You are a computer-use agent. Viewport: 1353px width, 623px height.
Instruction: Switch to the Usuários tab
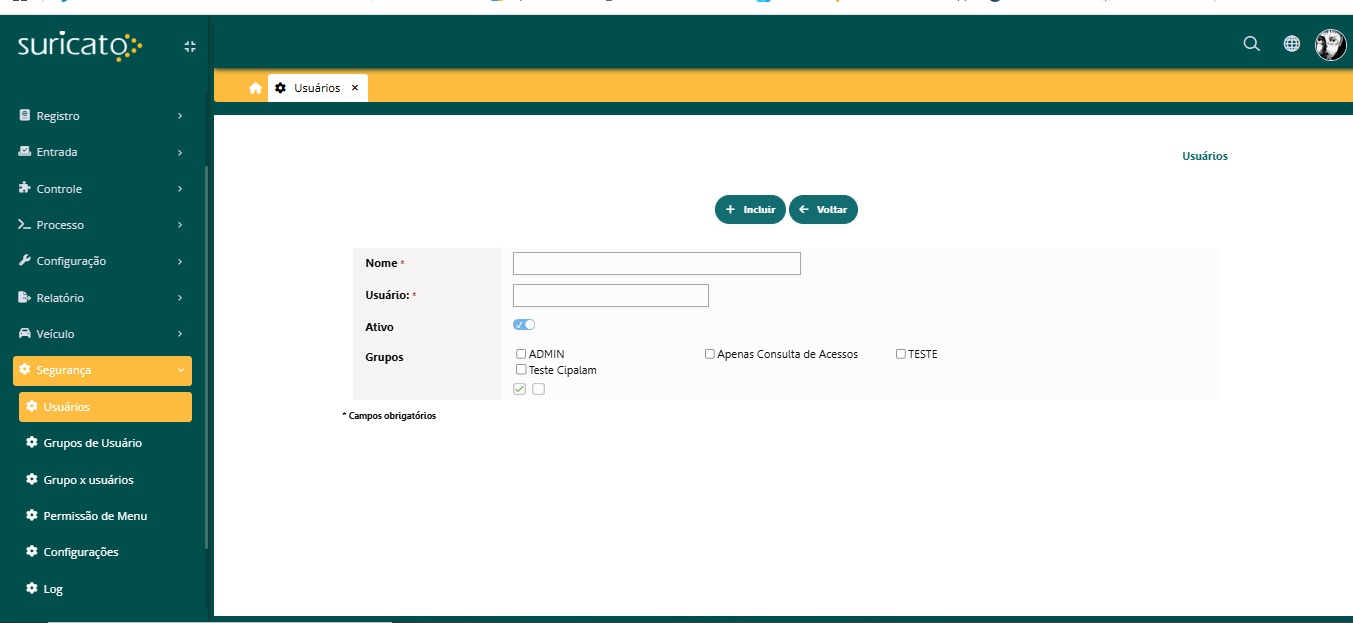tap(317, 88)
